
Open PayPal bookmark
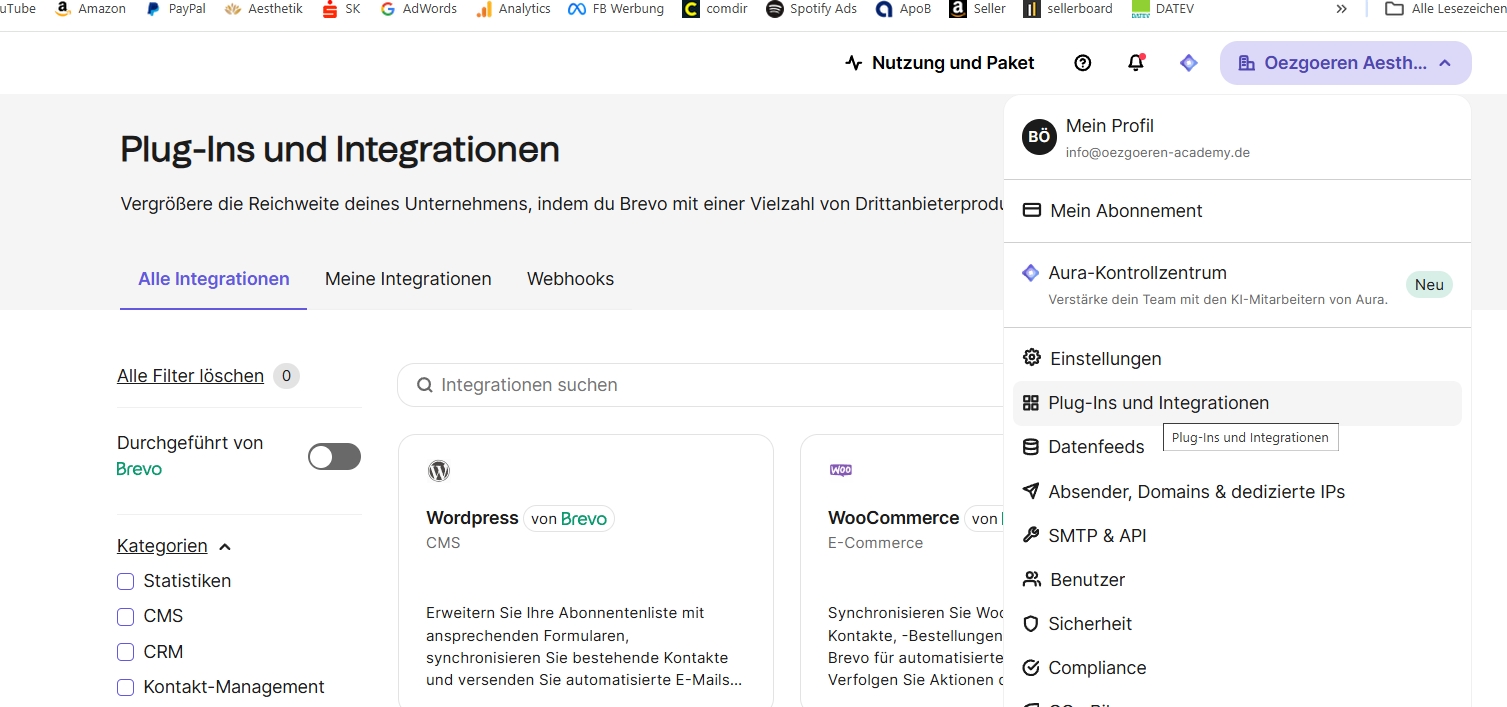click(x=175, y=9)
